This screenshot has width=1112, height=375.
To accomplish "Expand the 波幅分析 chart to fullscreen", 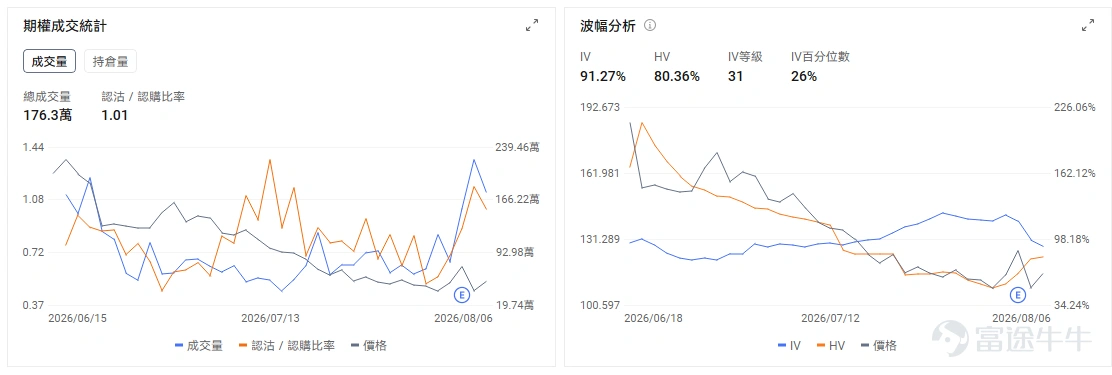I will [x=1087, y=26].
